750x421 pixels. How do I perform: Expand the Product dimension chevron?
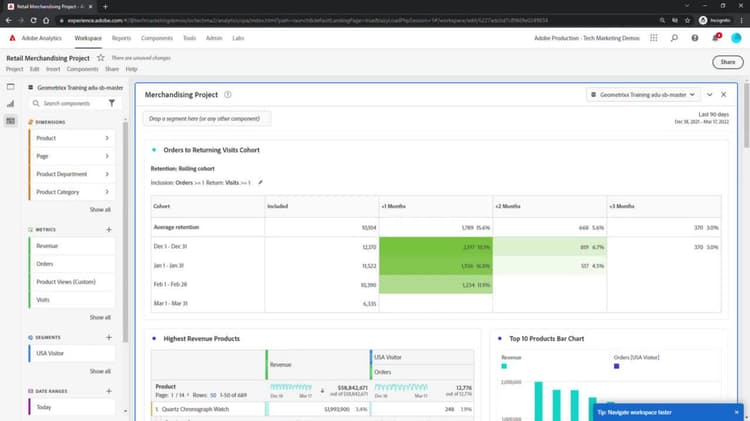coord(107,138)
